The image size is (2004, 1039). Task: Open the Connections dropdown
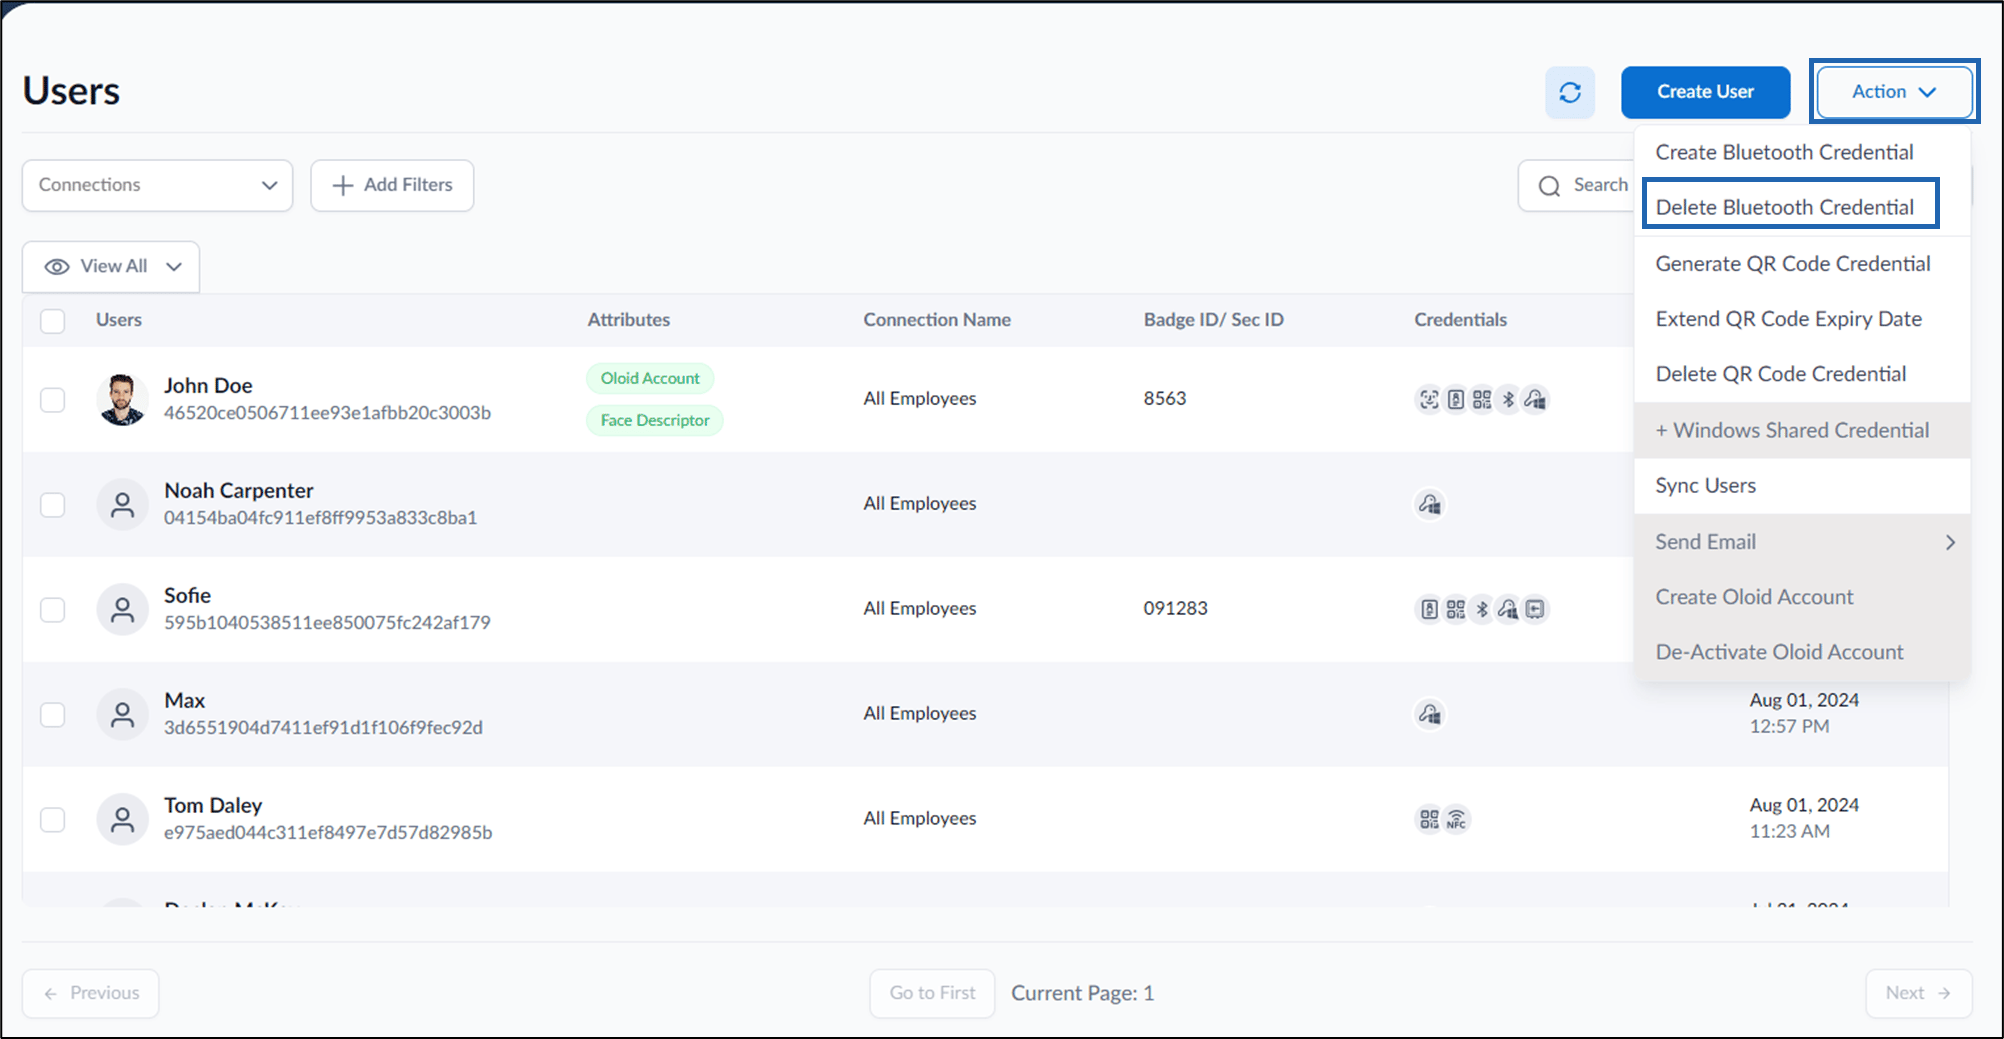[x=158, y=185]
